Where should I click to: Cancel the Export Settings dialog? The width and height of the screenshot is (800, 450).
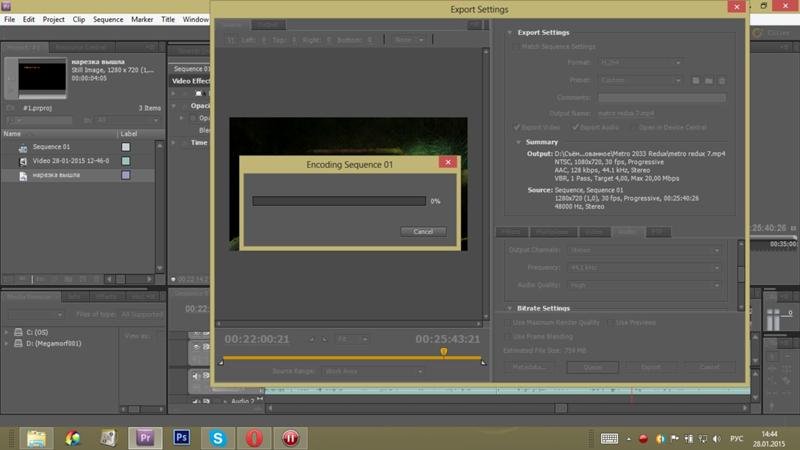pyautogui.click(x=709, y=367)
